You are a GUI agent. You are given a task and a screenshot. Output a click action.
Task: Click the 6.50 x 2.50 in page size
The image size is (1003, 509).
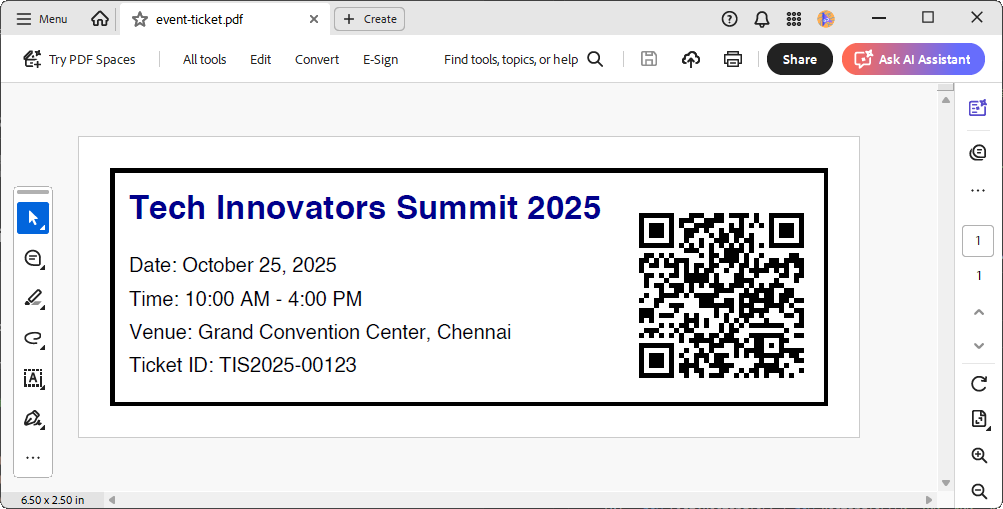[x=52, y=500]
